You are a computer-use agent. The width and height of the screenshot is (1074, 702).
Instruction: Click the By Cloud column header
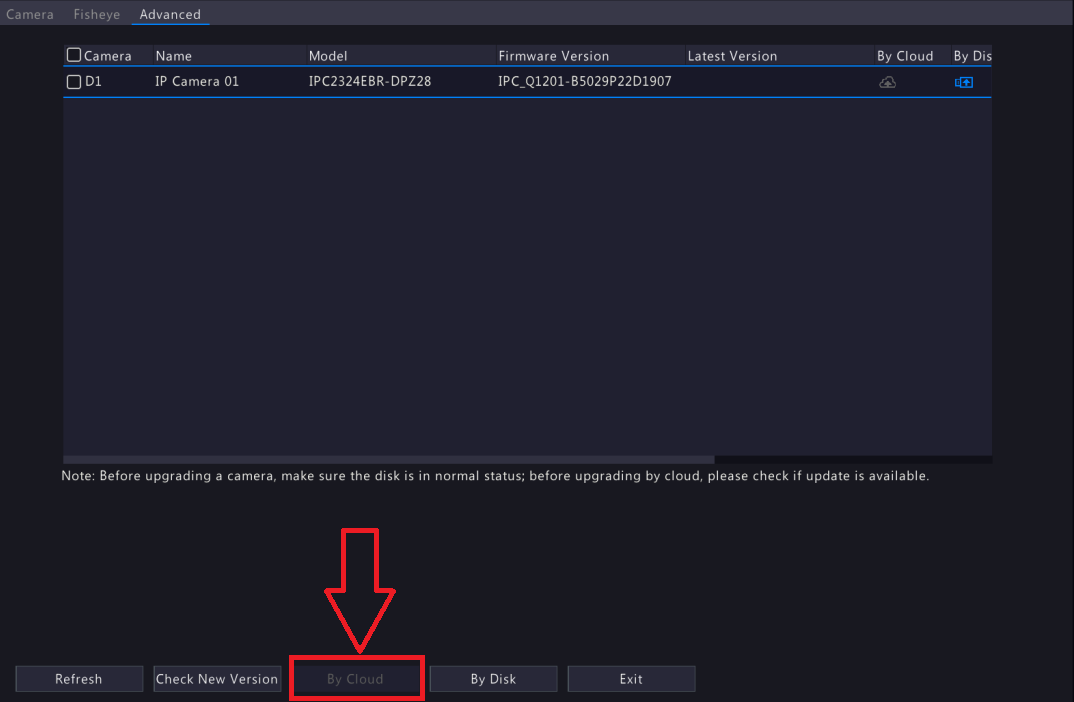pyautogui.click(x=905, y=56)
